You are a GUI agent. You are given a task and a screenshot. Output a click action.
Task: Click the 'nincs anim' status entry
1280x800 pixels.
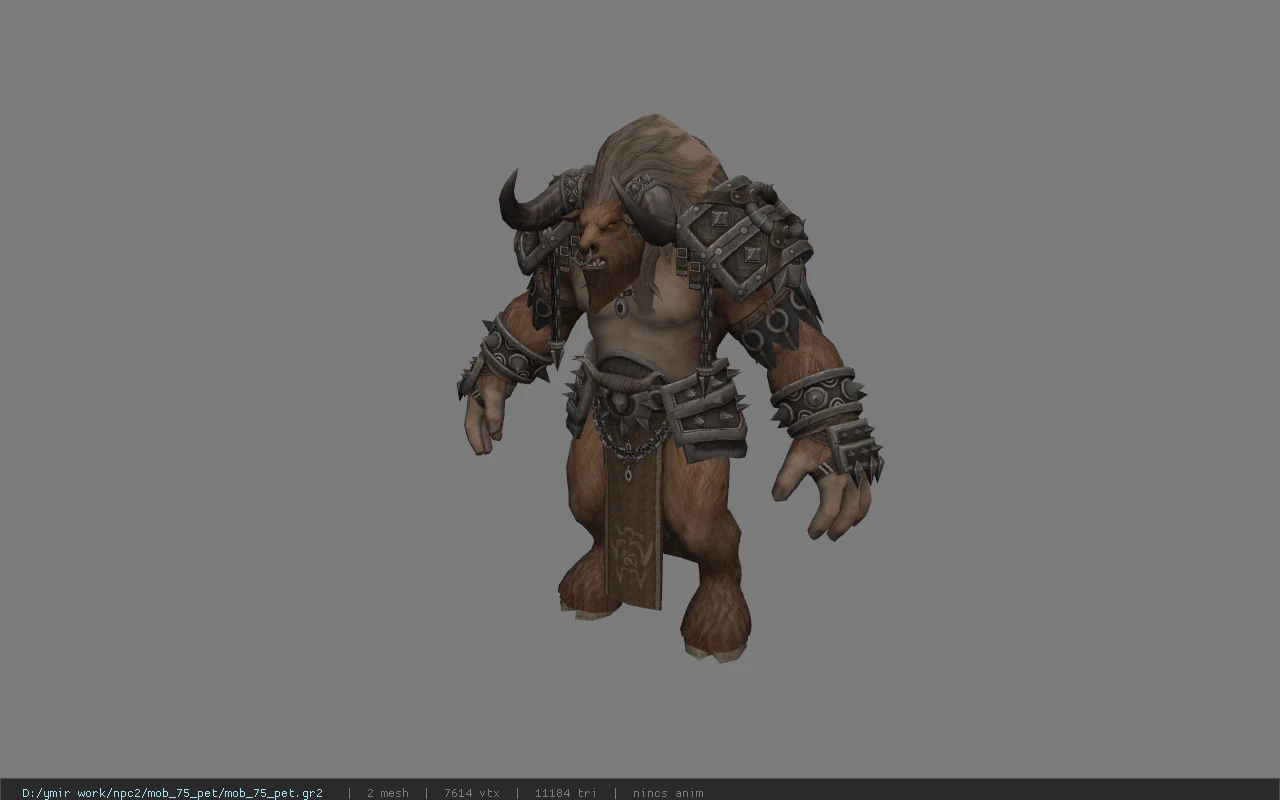pyautogui.click(x=667, y=793)
